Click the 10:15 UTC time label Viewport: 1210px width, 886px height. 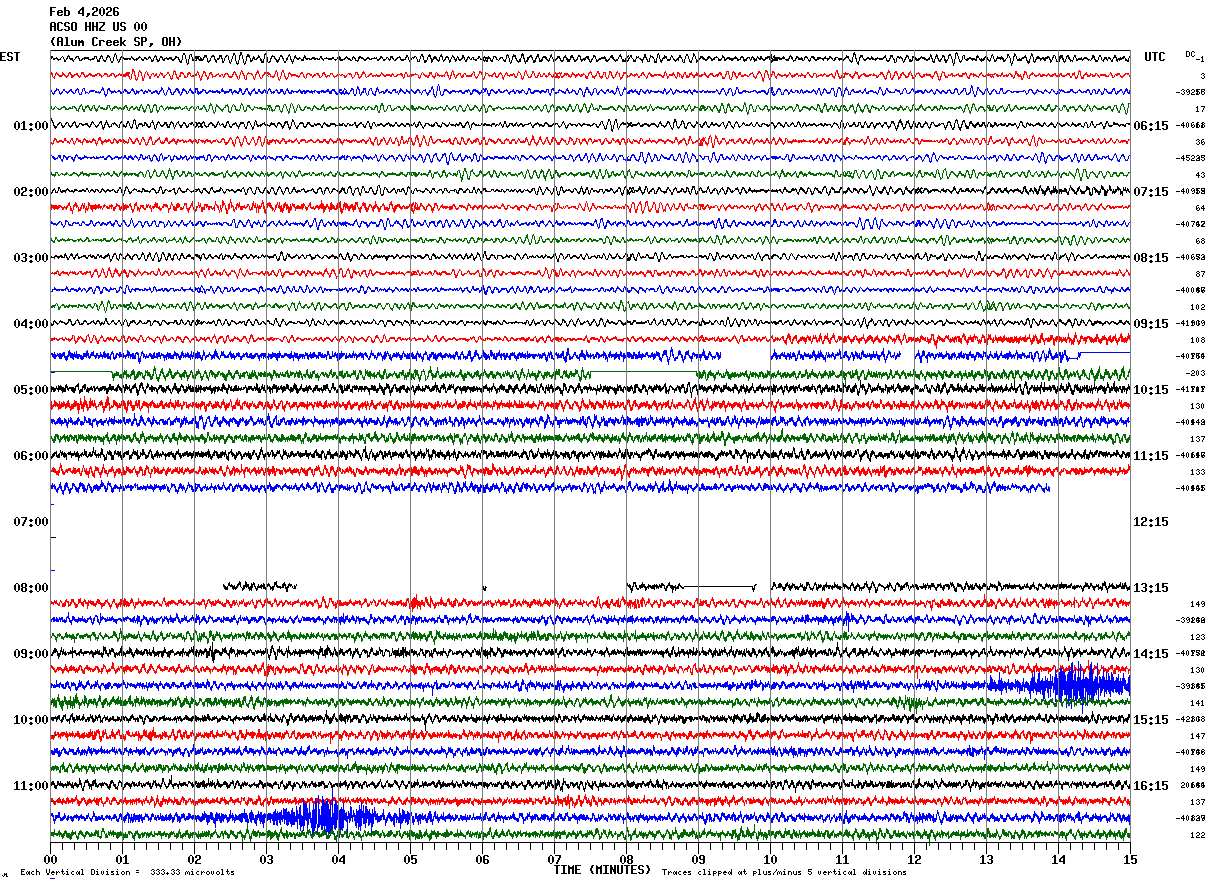(1151, 390)
